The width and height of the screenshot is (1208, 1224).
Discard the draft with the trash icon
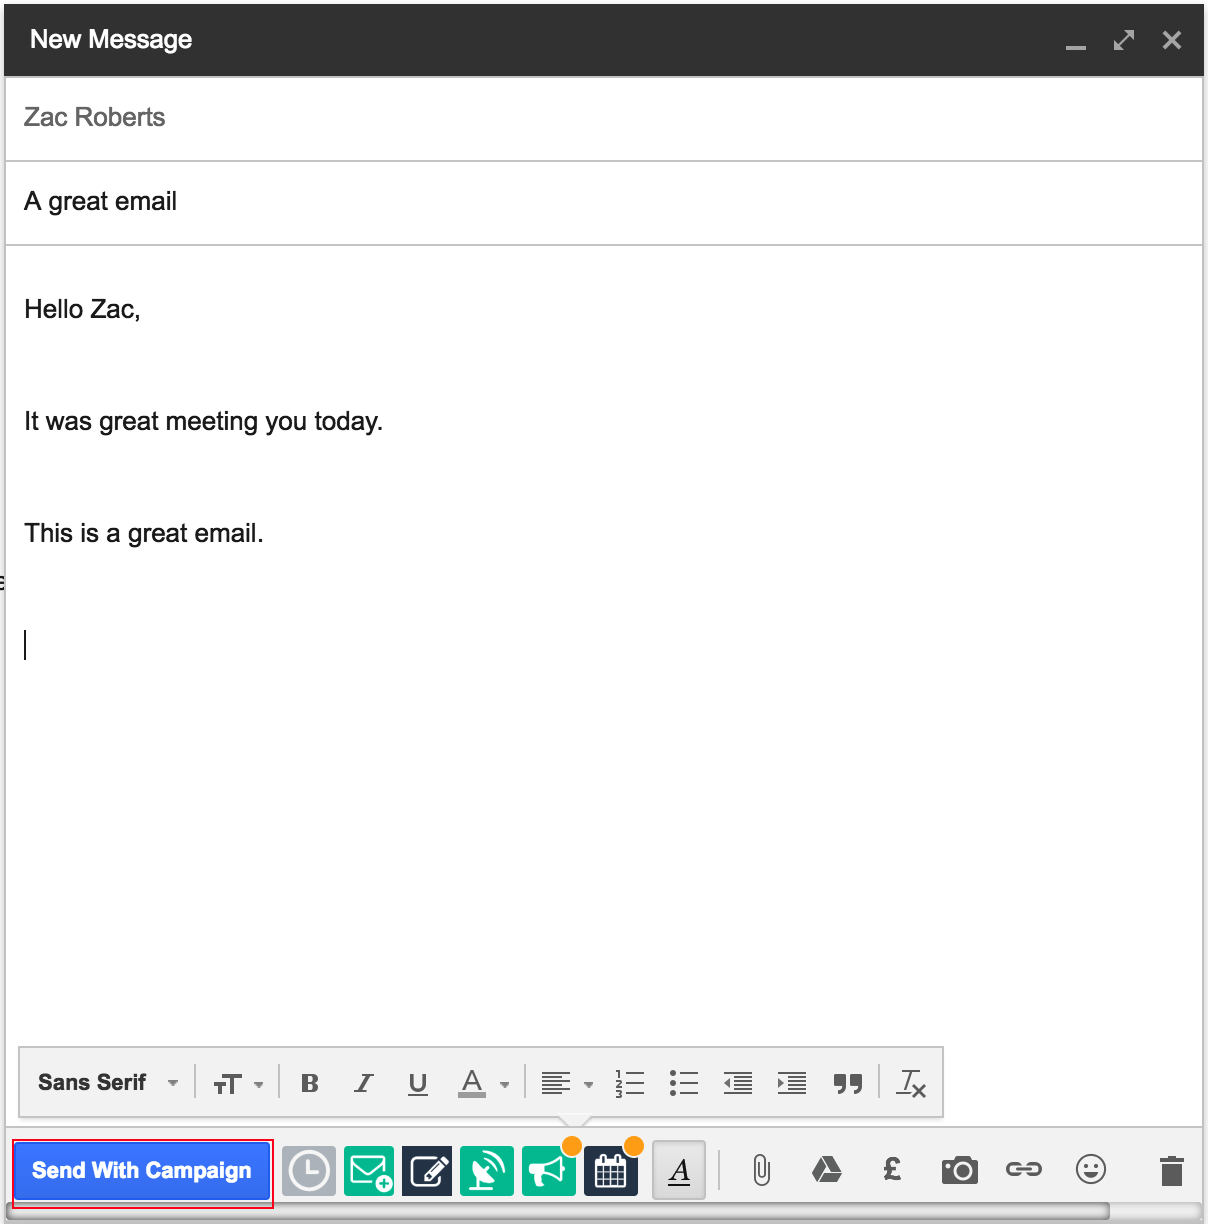click(1171, 1170)
